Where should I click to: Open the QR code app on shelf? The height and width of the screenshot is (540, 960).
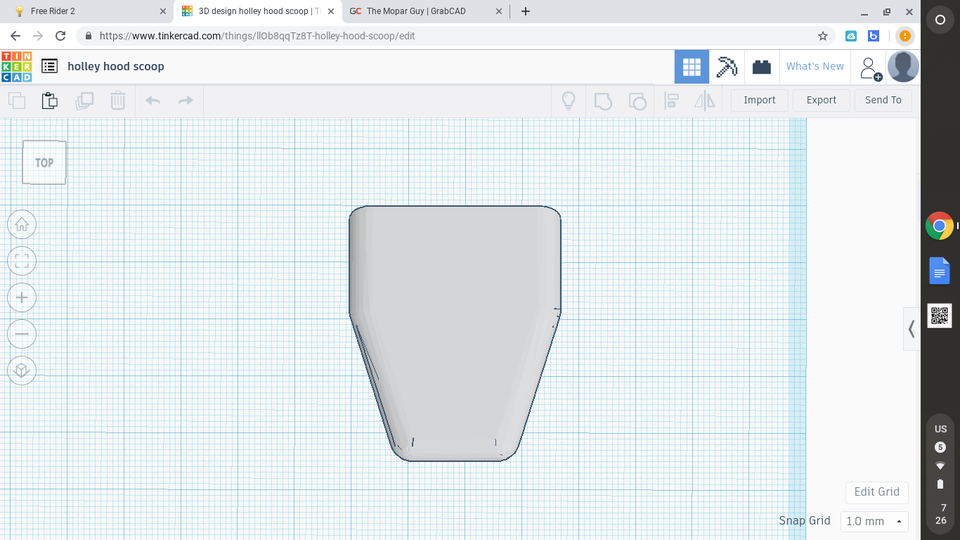[939, 316]
